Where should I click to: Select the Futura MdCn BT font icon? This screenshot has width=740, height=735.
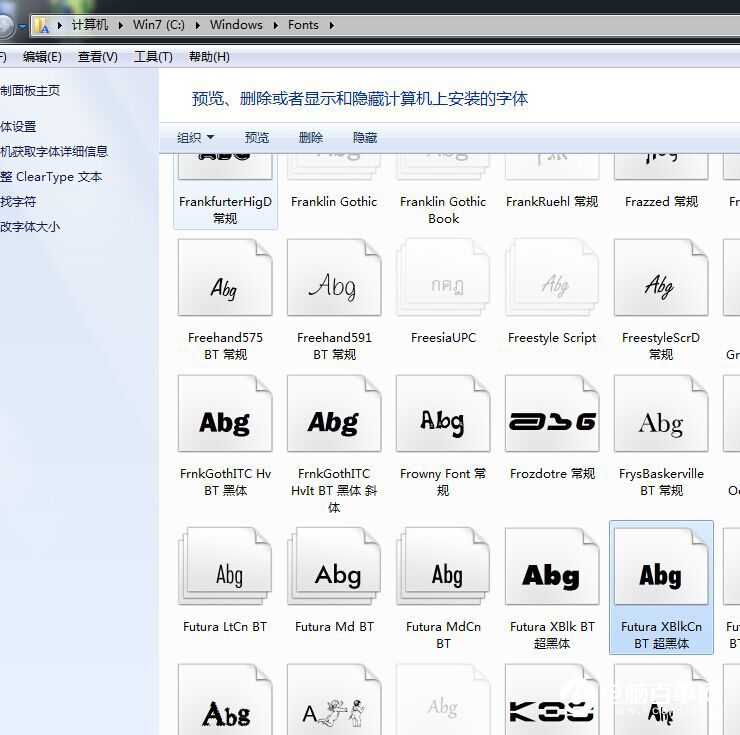[443, 566]
